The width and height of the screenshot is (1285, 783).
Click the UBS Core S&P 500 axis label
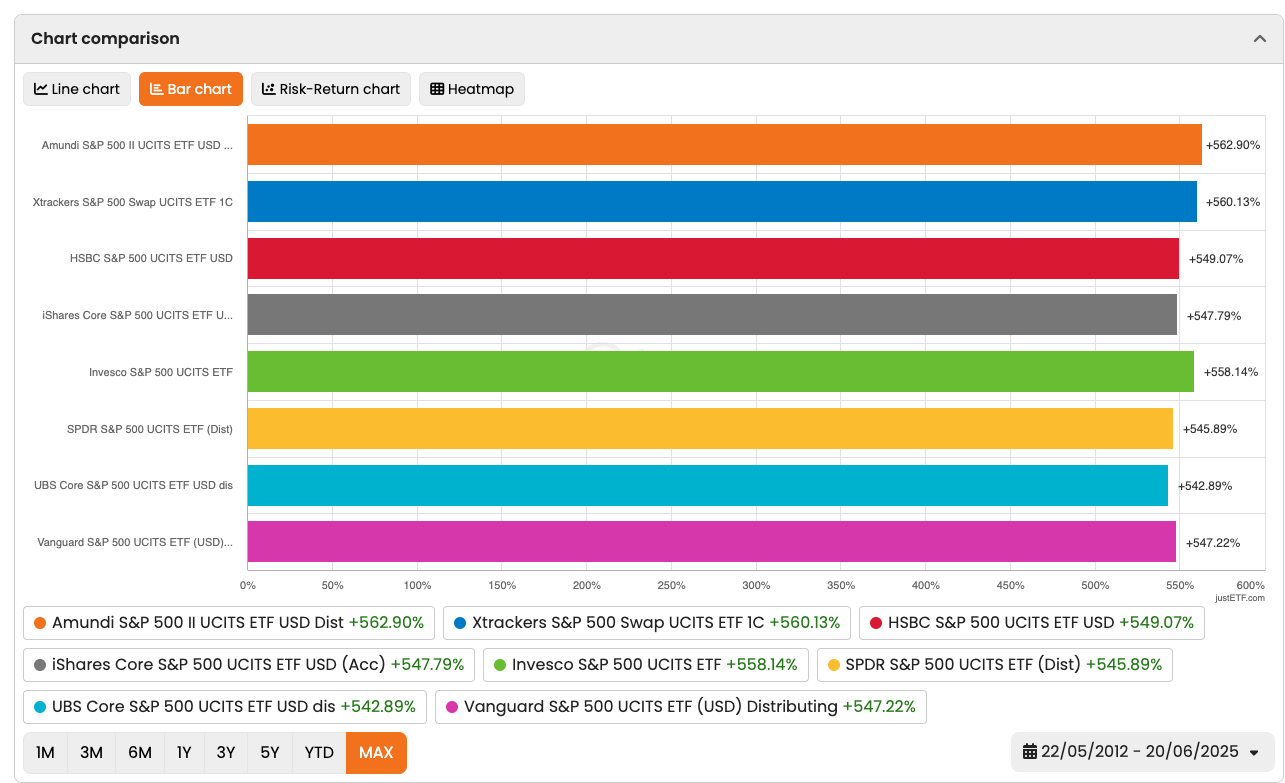(134, 486)
